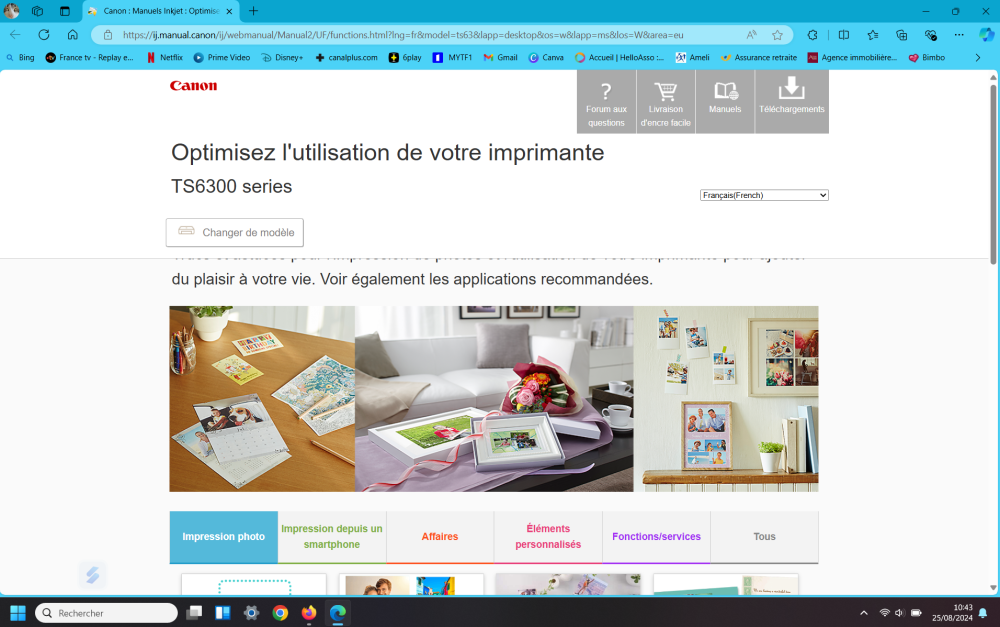
Task: Add page to favorites with star icon
Action: pos(777,34)
